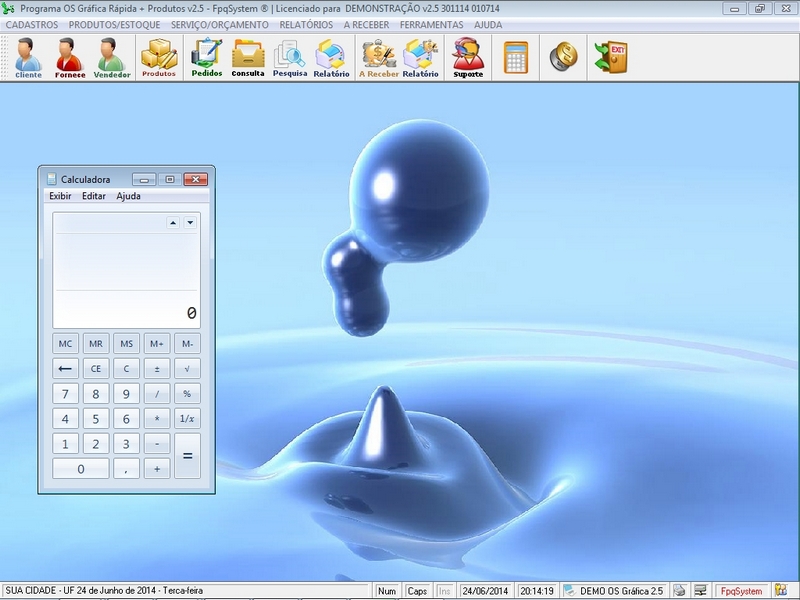Viewport: 800px width, 600px height.
Task: Click the MR memory recall button
Action: point(96,343)
